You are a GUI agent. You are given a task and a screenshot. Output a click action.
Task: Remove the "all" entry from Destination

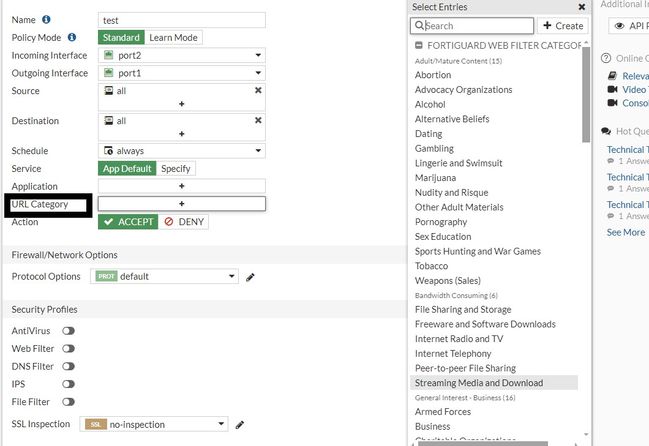coord(258,120)
